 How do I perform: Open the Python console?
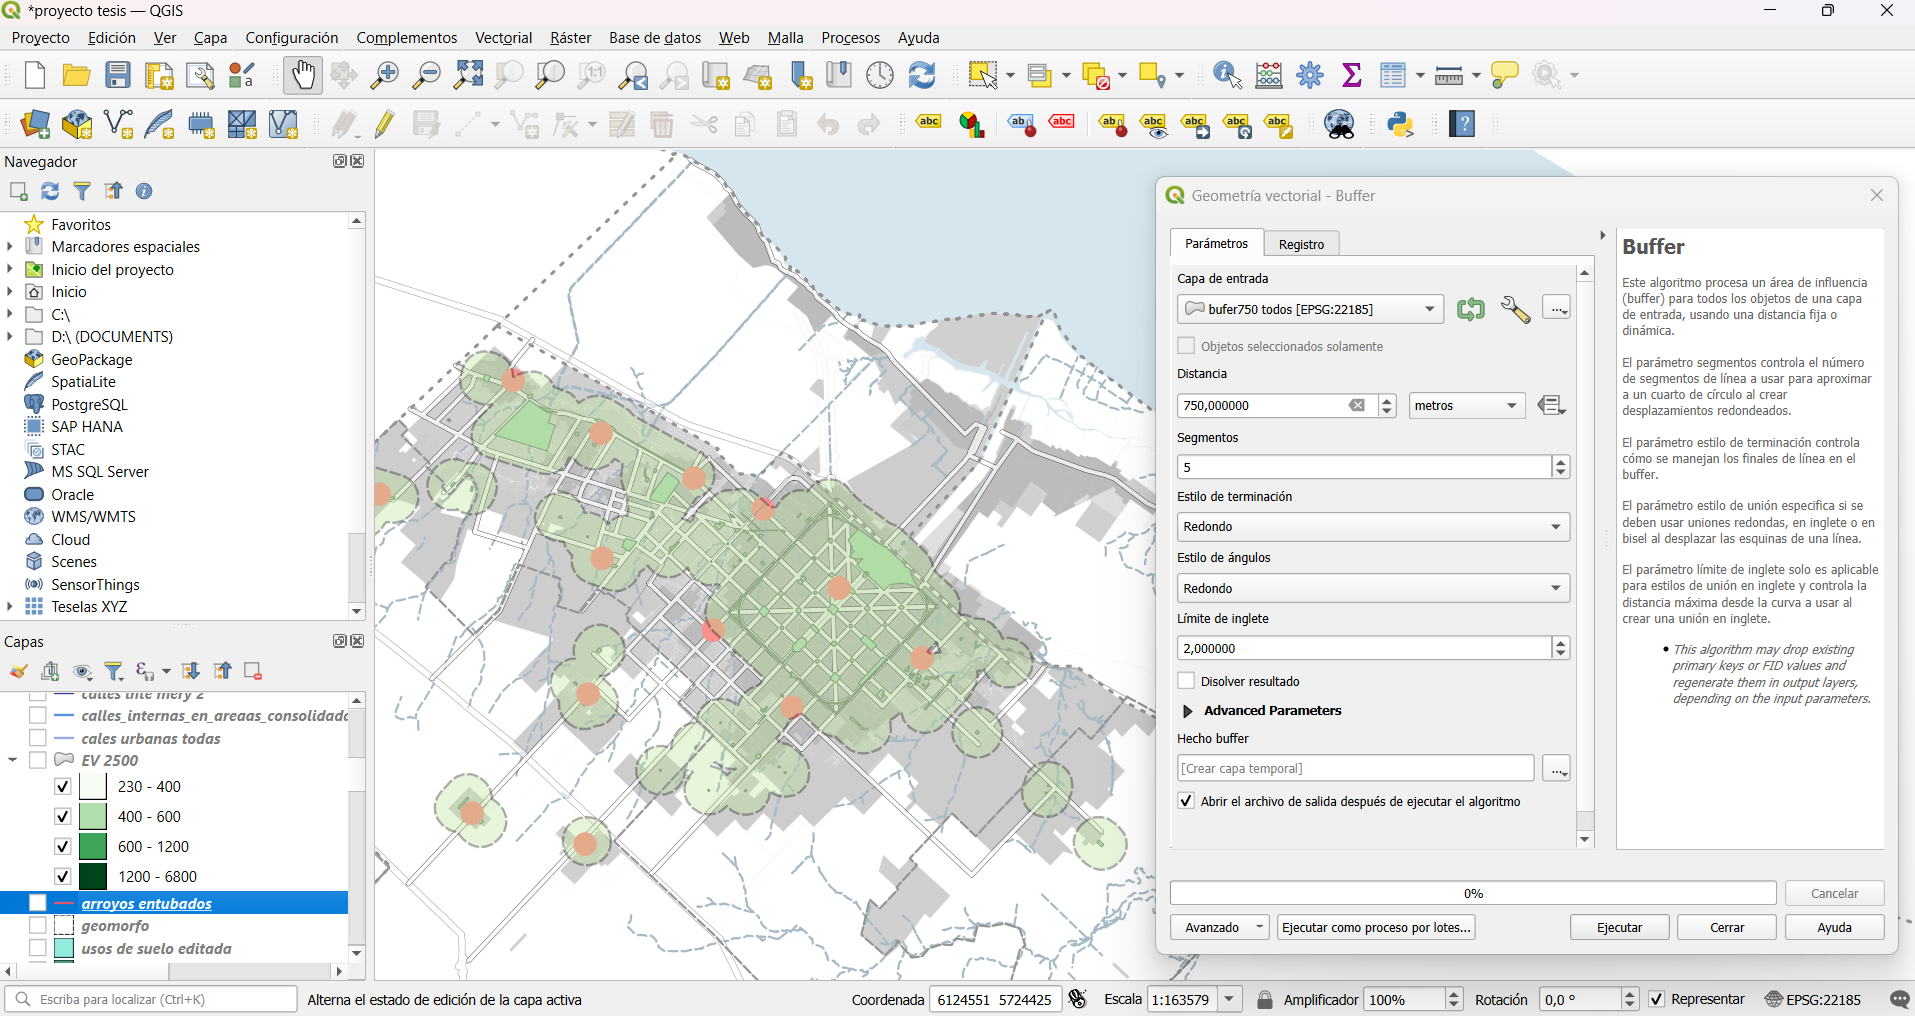[1400, 124]
